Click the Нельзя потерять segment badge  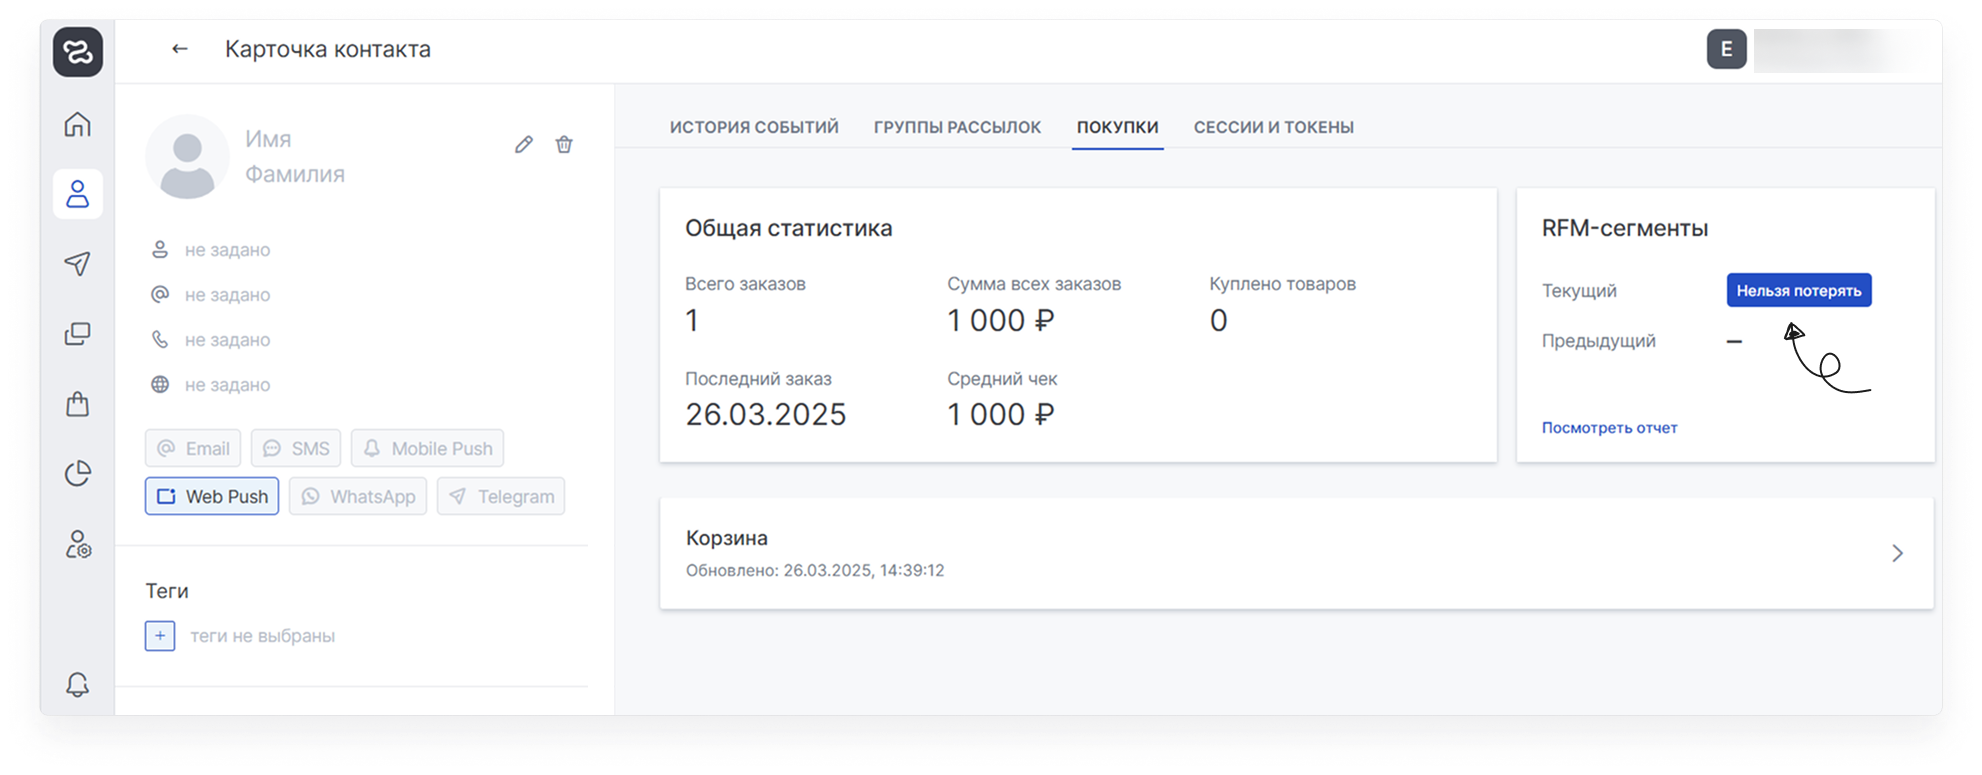(1798, 291)
